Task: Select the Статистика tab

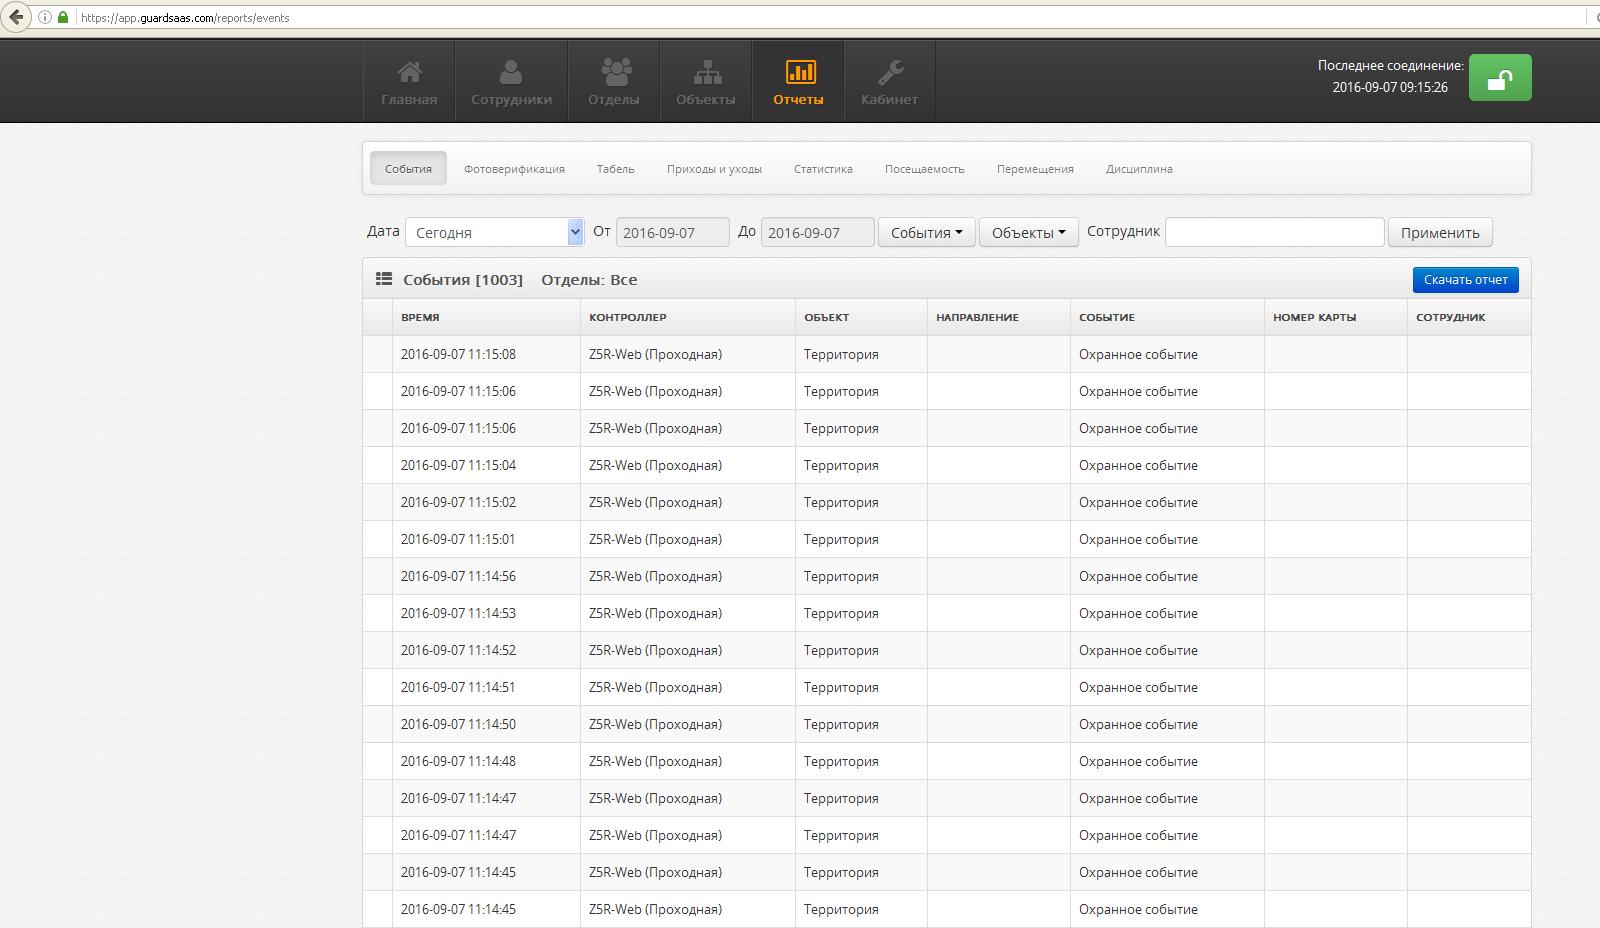Action: [823, 169]
